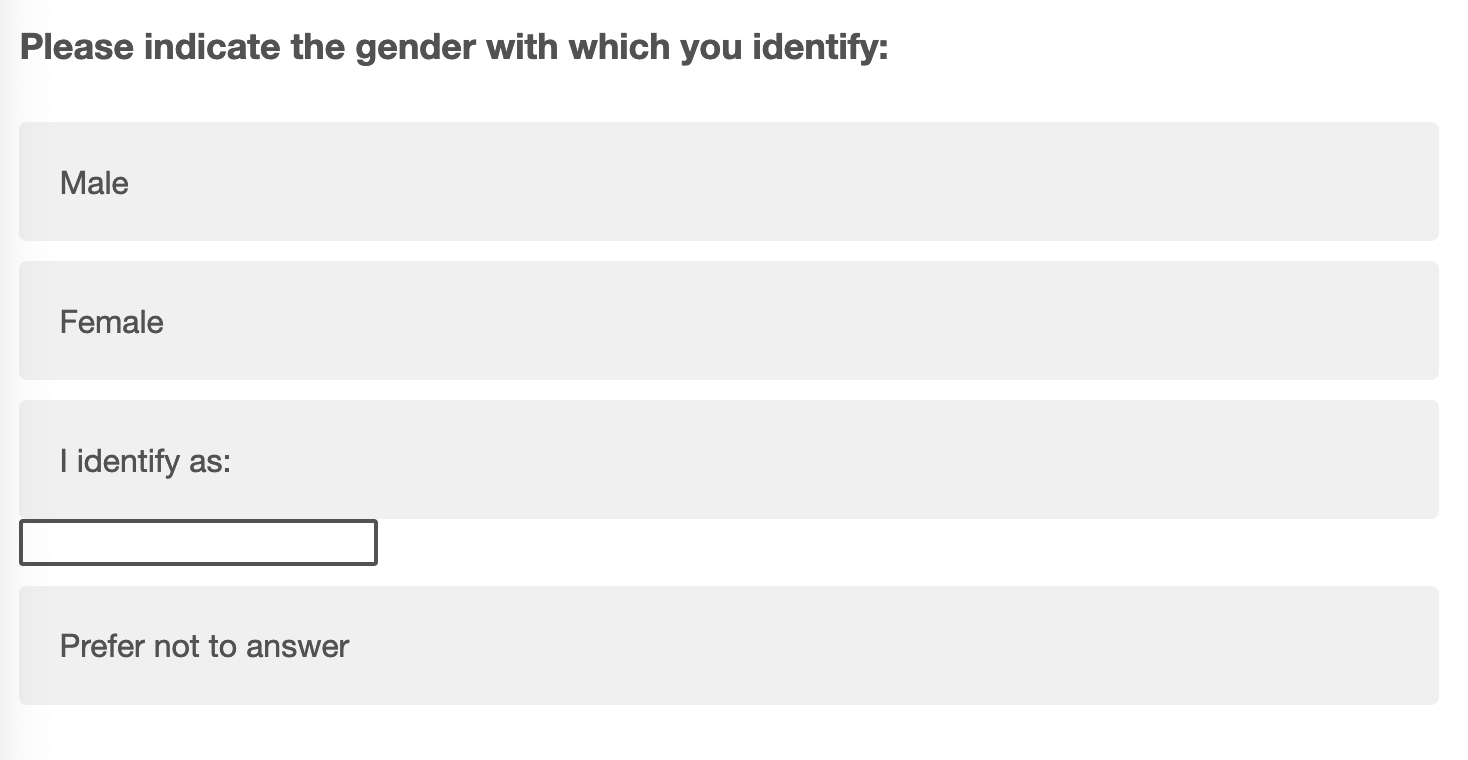Tap the first answer choice, Male
1468x760 pixels.
tap(728, 182)
